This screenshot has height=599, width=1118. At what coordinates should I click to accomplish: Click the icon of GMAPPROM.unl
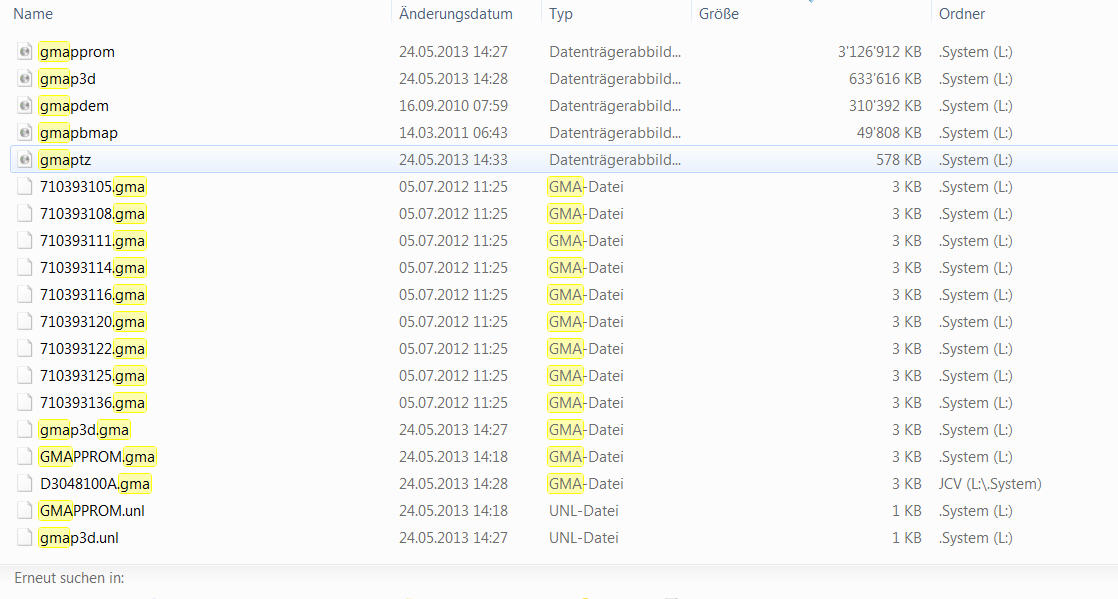(25, 511)
